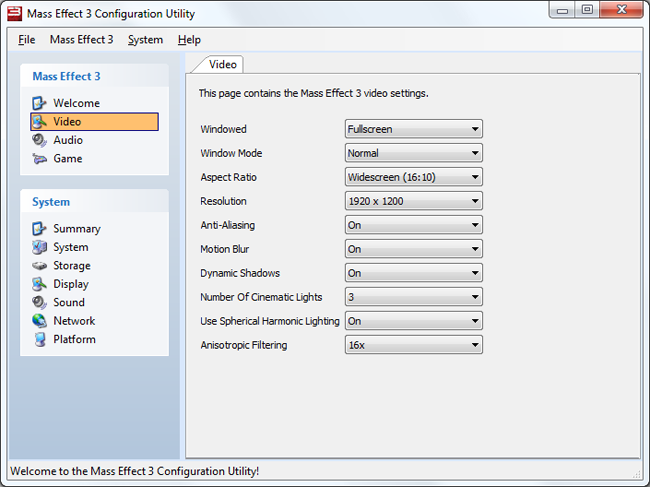
Task: Click the Video monitor icon in sidebar
Action: pyautogui.click(x=39, y=122)
